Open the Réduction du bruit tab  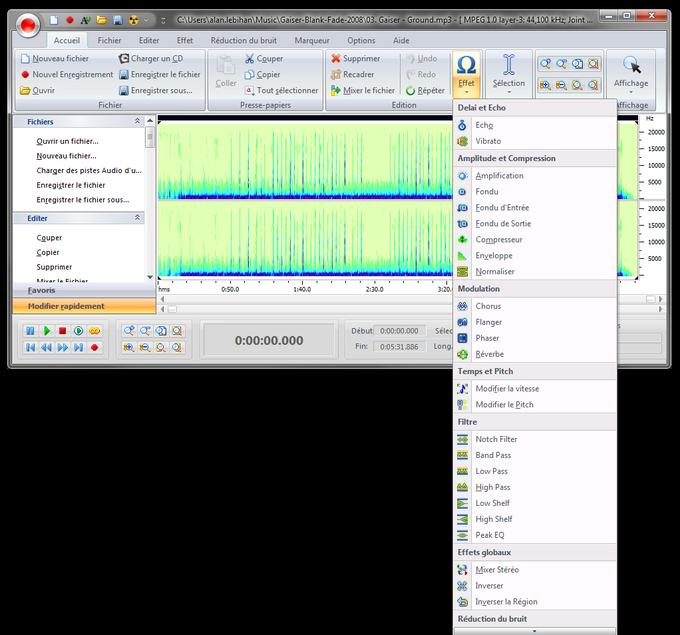244,40
